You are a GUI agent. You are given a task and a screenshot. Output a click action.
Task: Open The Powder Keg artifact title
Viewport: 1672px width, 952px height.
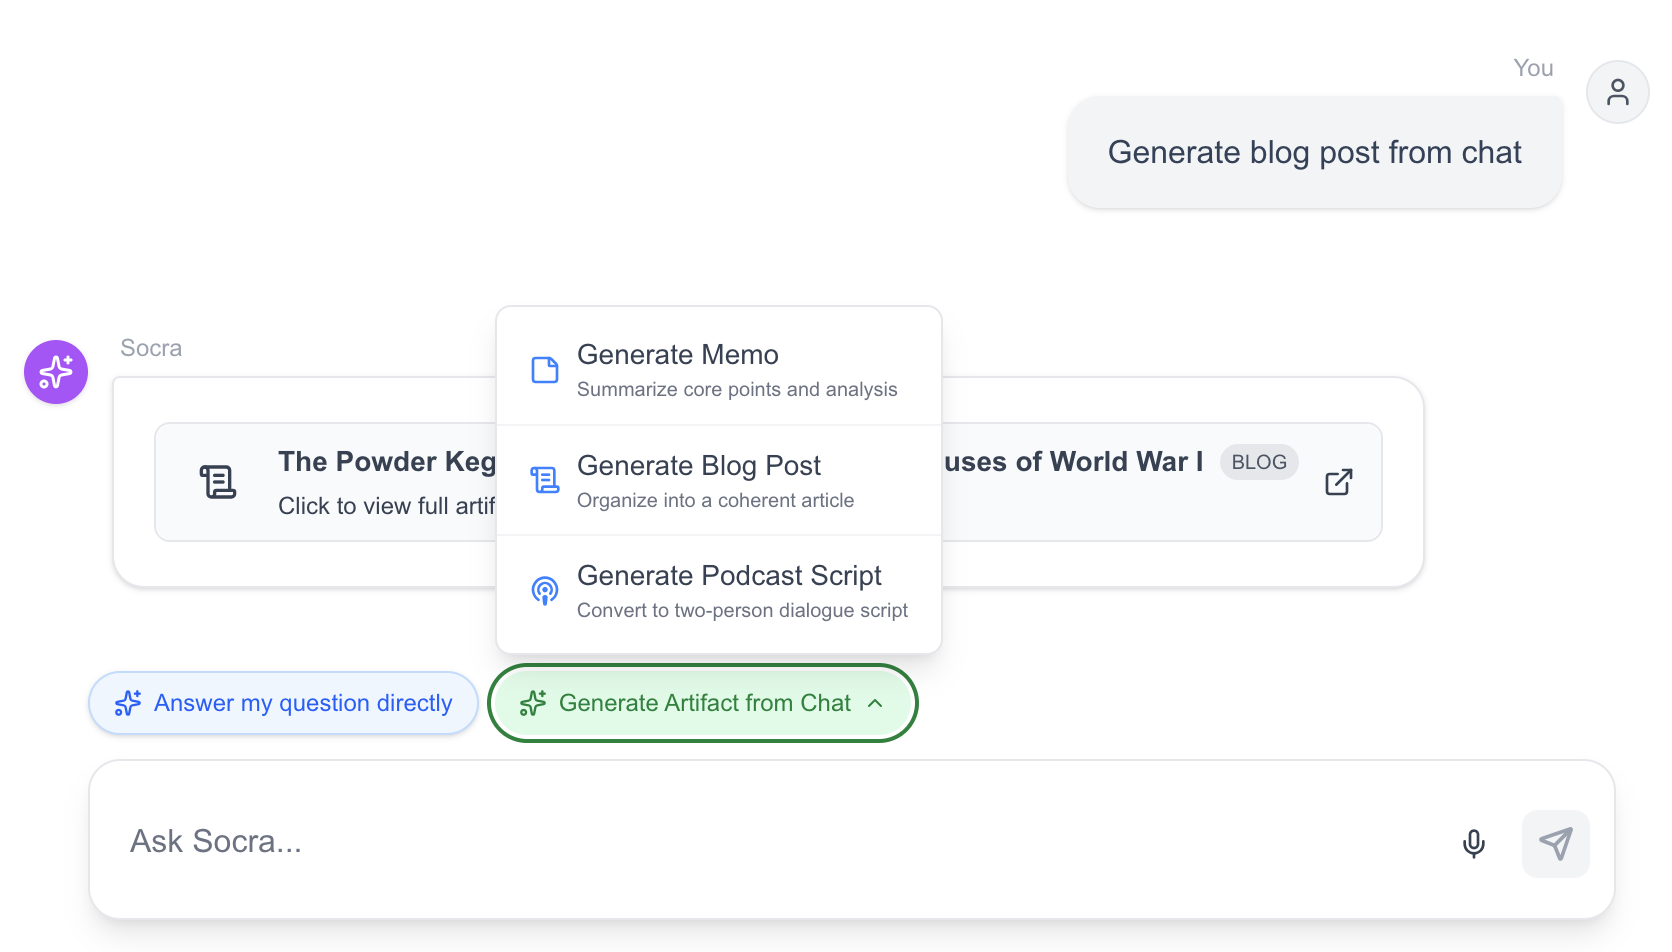pos(386,462)
